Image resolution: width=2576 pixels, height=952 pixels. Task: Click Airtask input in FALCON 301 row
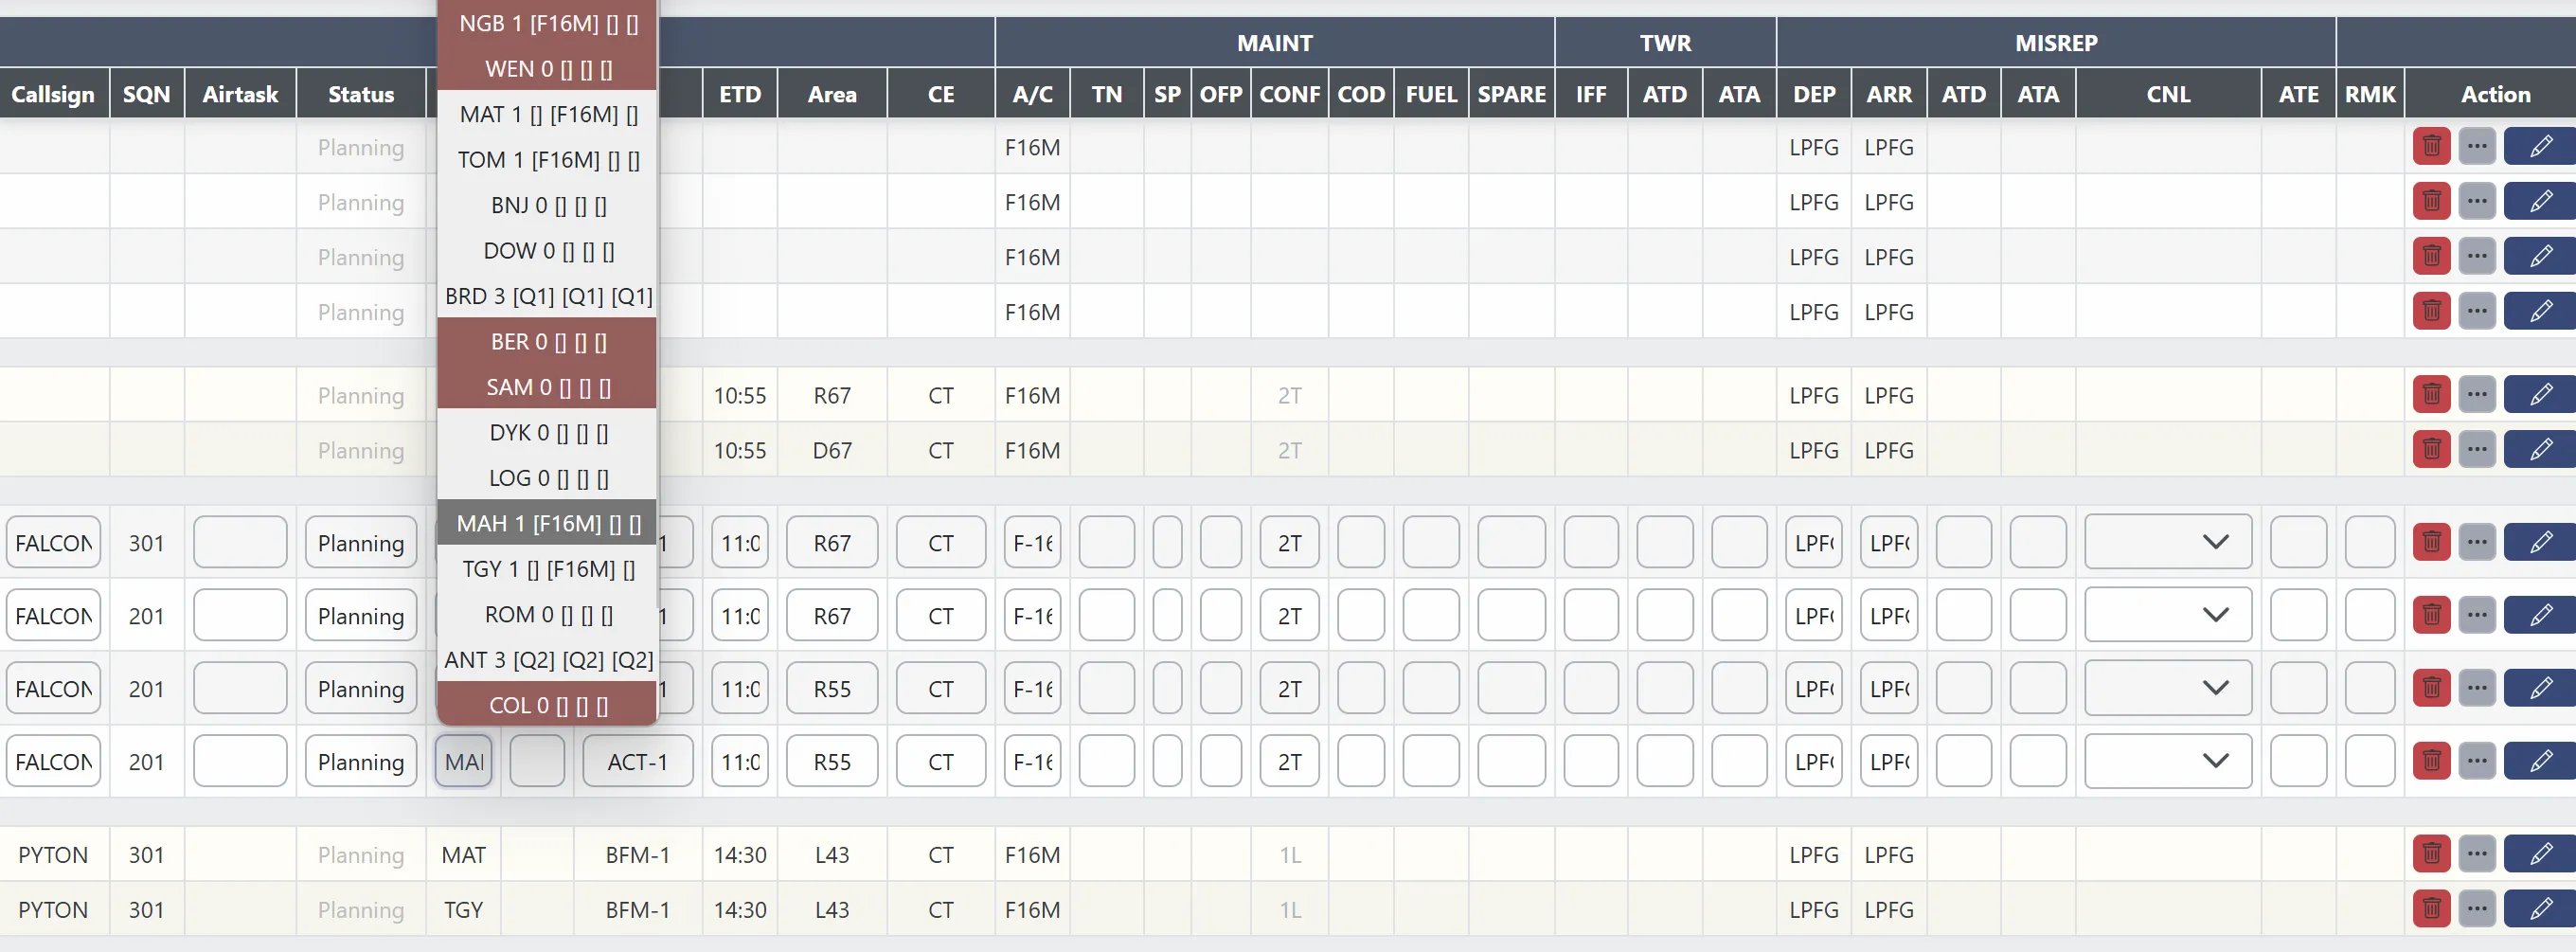click(240, 543)
